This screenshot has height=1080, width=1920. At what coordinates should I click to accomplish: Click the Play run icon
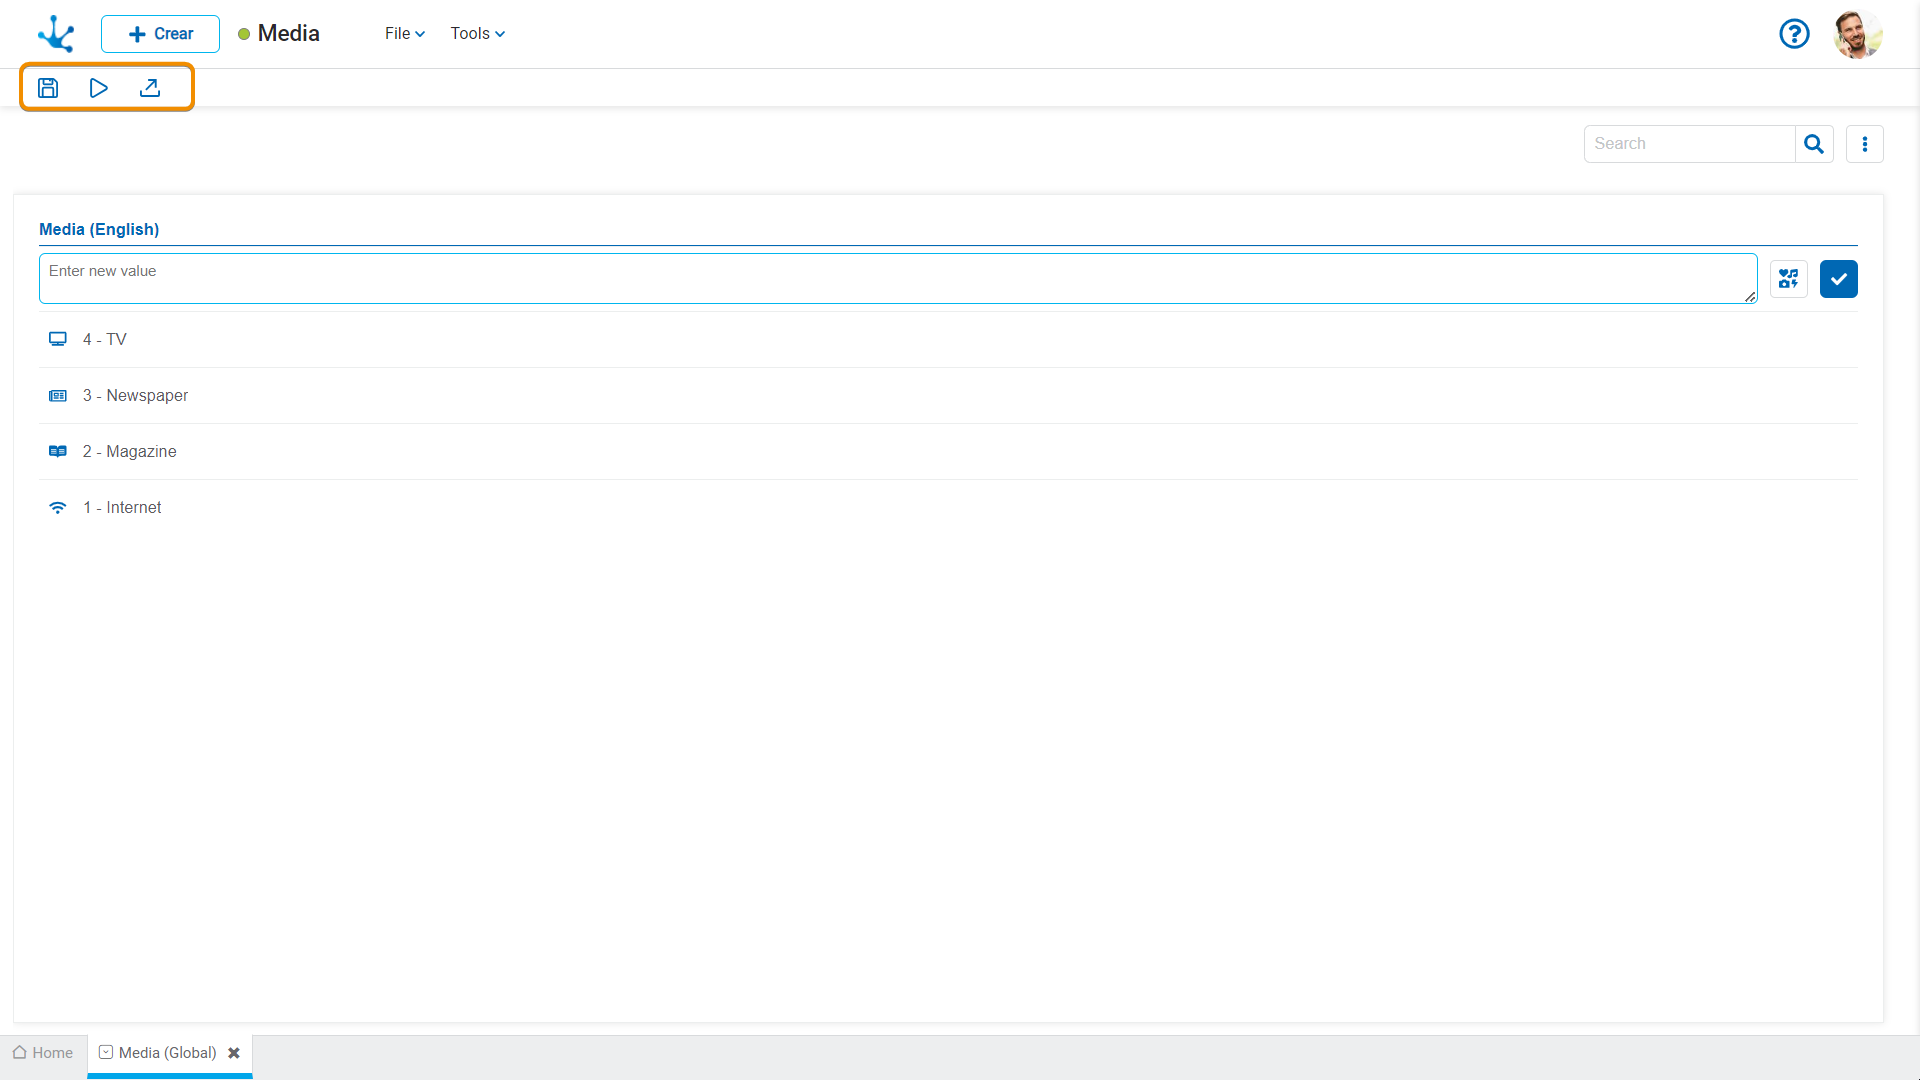pos(98,88)
